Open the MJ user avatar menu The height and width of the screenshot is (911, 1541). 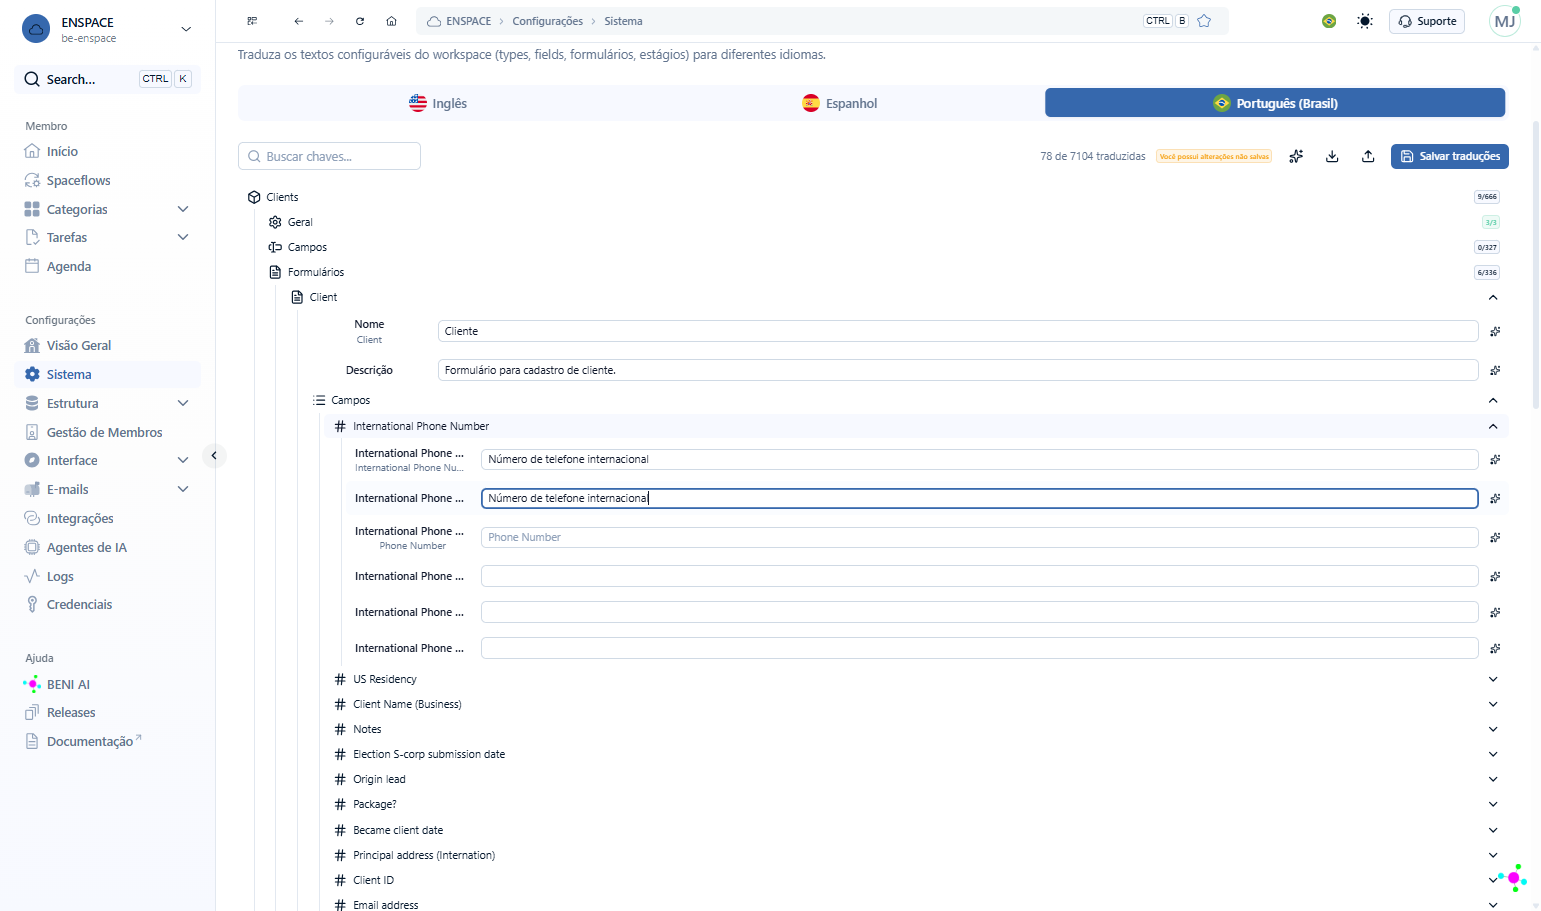click(x=1504, y=21)
